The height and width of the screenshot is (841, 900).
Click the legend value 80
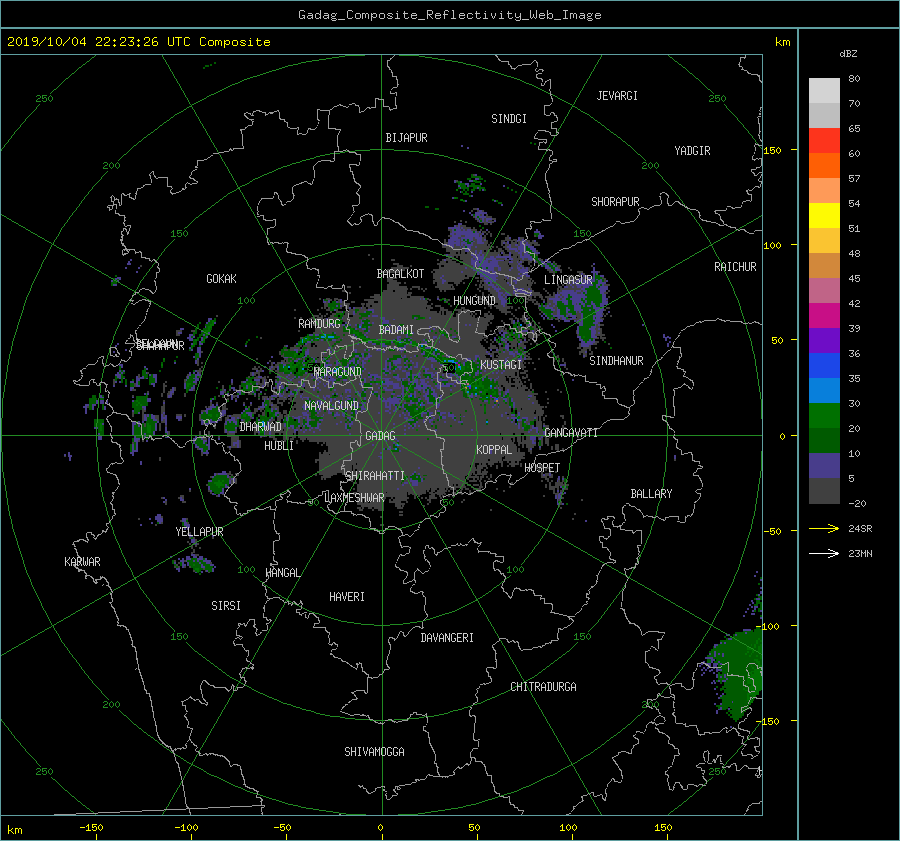[x=854, y=79]
